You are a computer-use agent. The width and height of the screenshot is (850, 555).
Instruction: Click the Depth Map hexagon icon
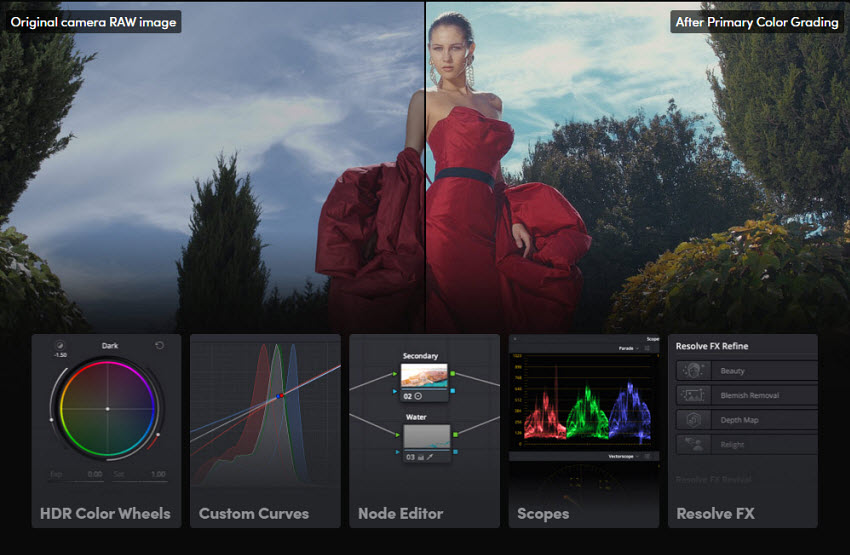click(x=693, y=420)
